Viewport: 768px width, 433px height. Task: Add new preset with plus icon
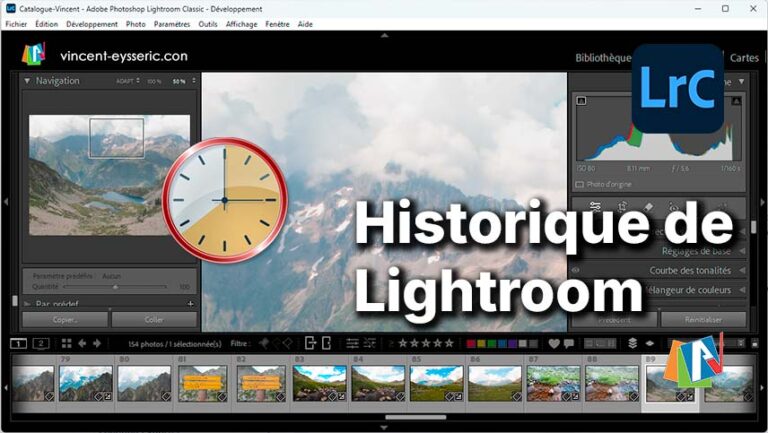(191, 304)
